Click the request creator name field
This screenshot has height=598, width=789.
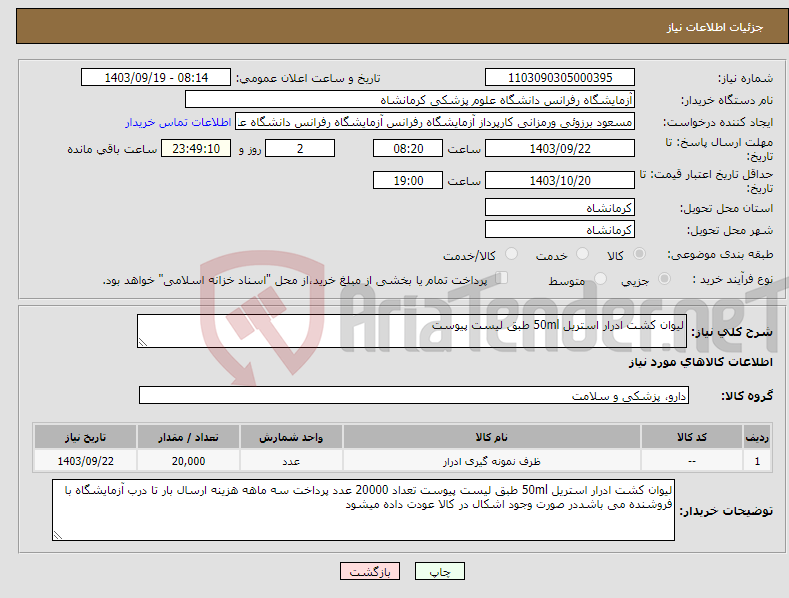point(435,122)
